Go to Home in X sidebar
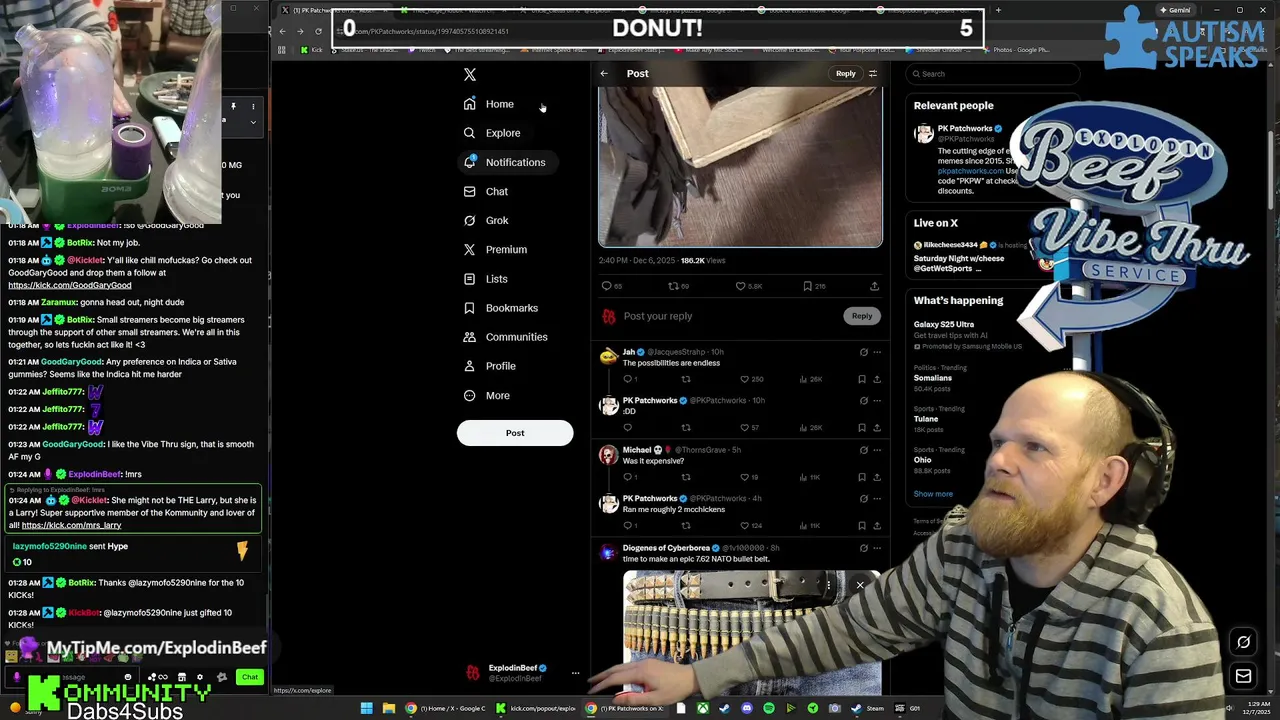This screenshot has width=1280, height=720. (x=489, y=104)
